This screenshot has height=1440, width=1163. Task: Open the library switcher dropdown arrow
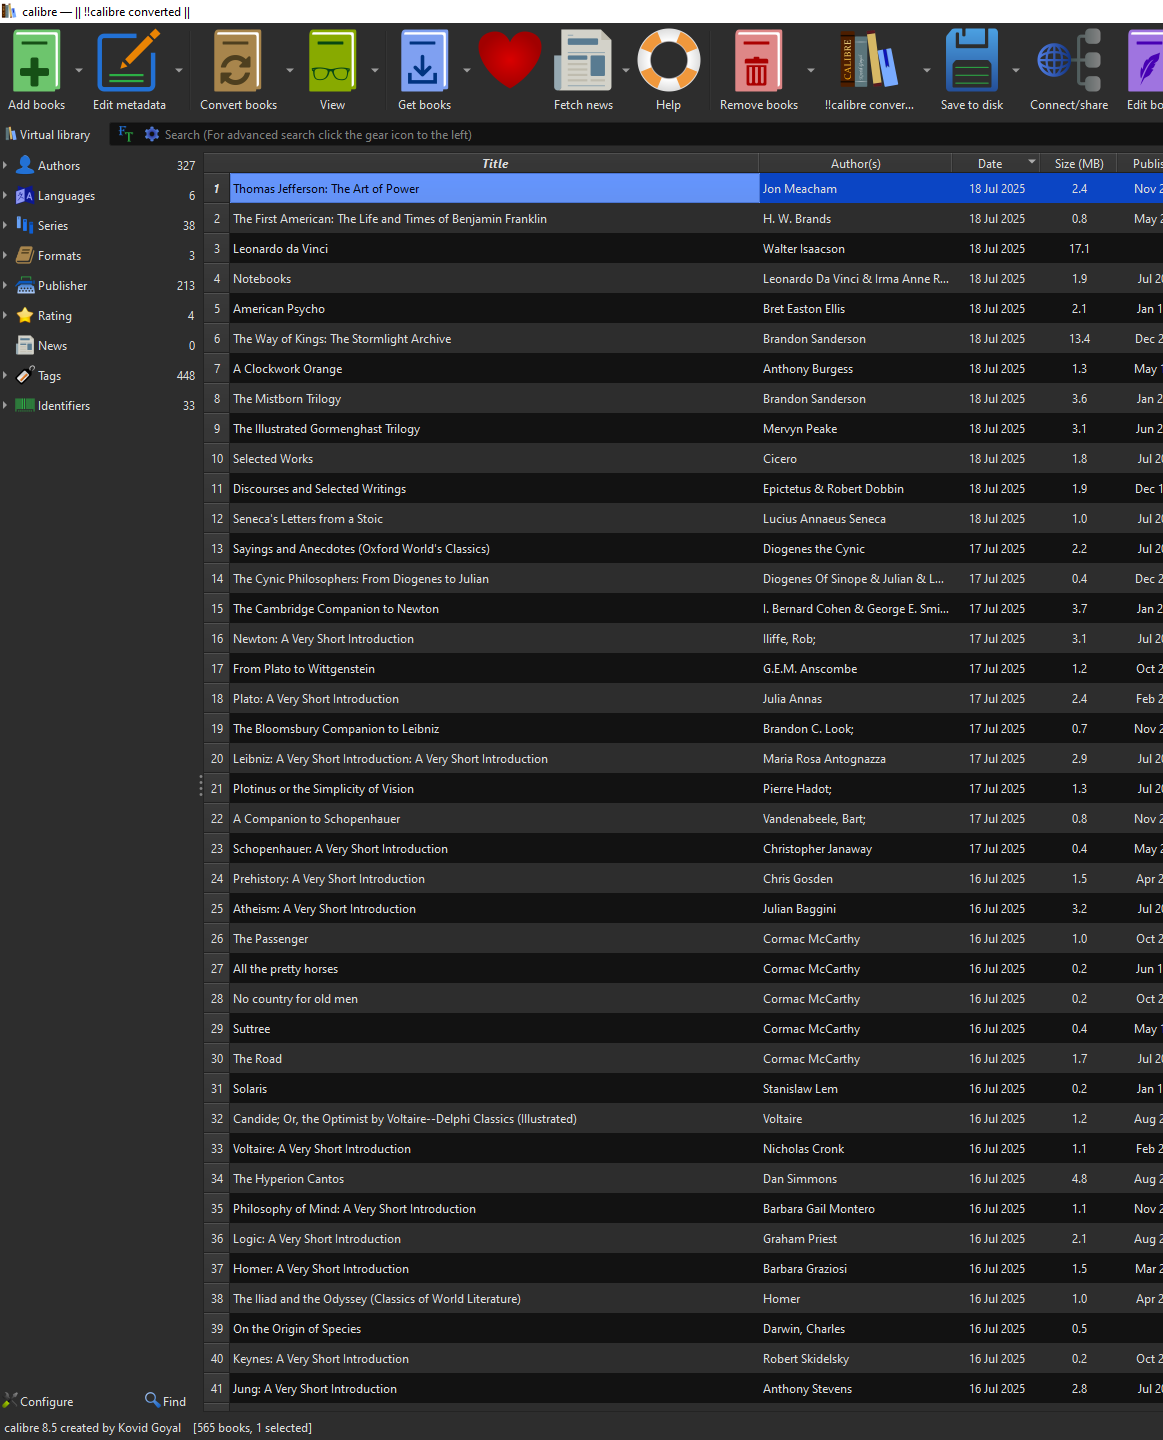click(x=927, y=70)
